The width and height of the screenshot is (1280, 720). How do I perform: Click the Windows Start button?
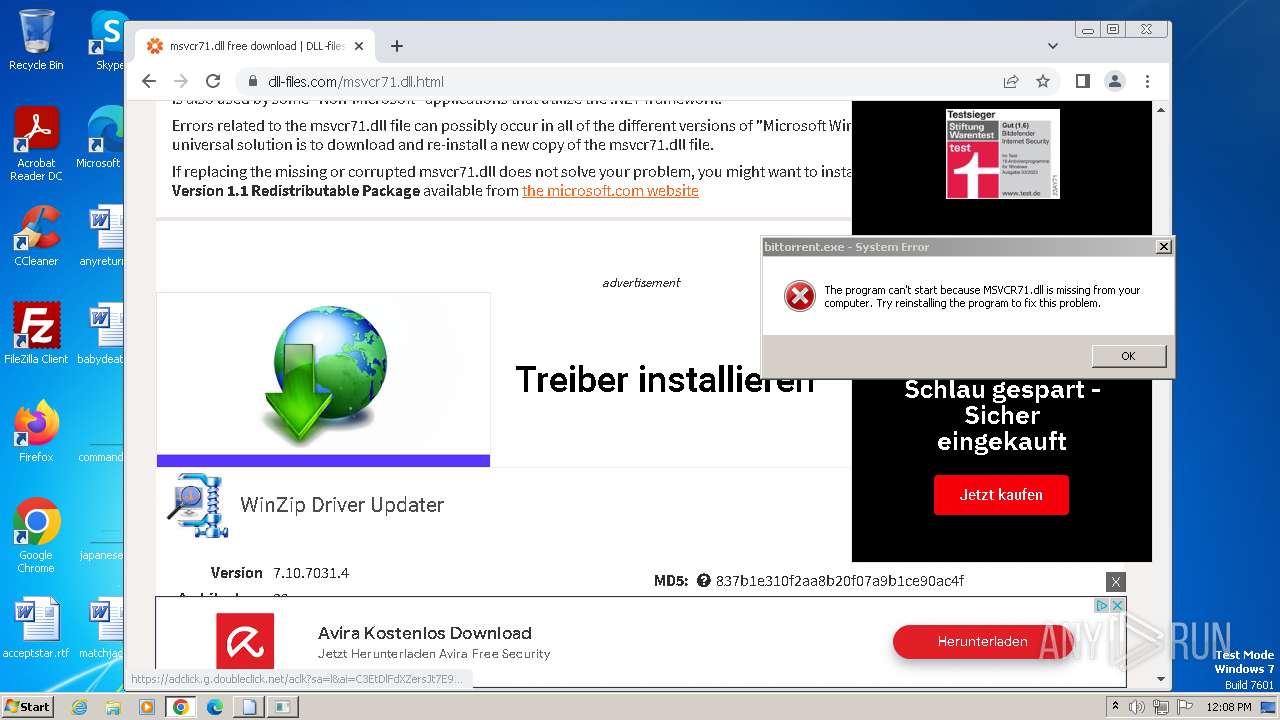tap(27, 706)
